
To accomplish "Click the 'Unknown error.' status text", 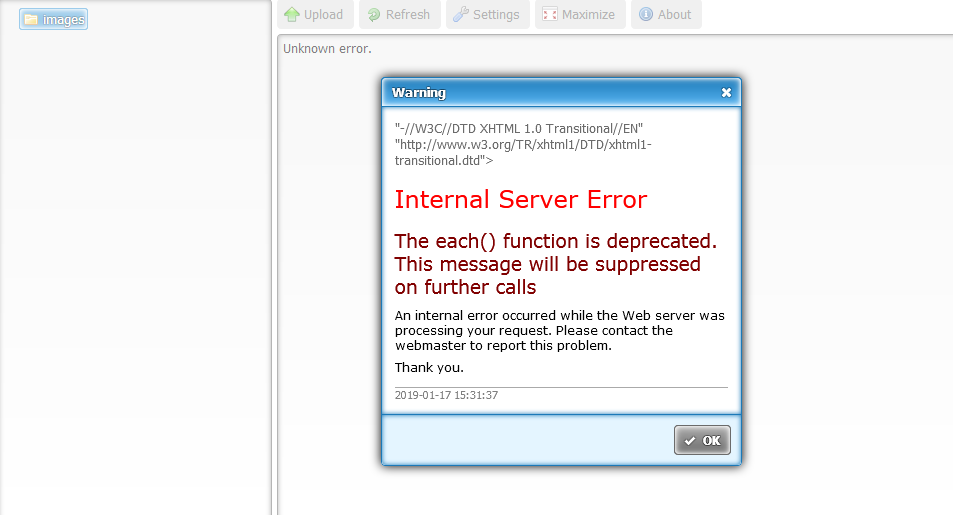I will coord(327,49).
